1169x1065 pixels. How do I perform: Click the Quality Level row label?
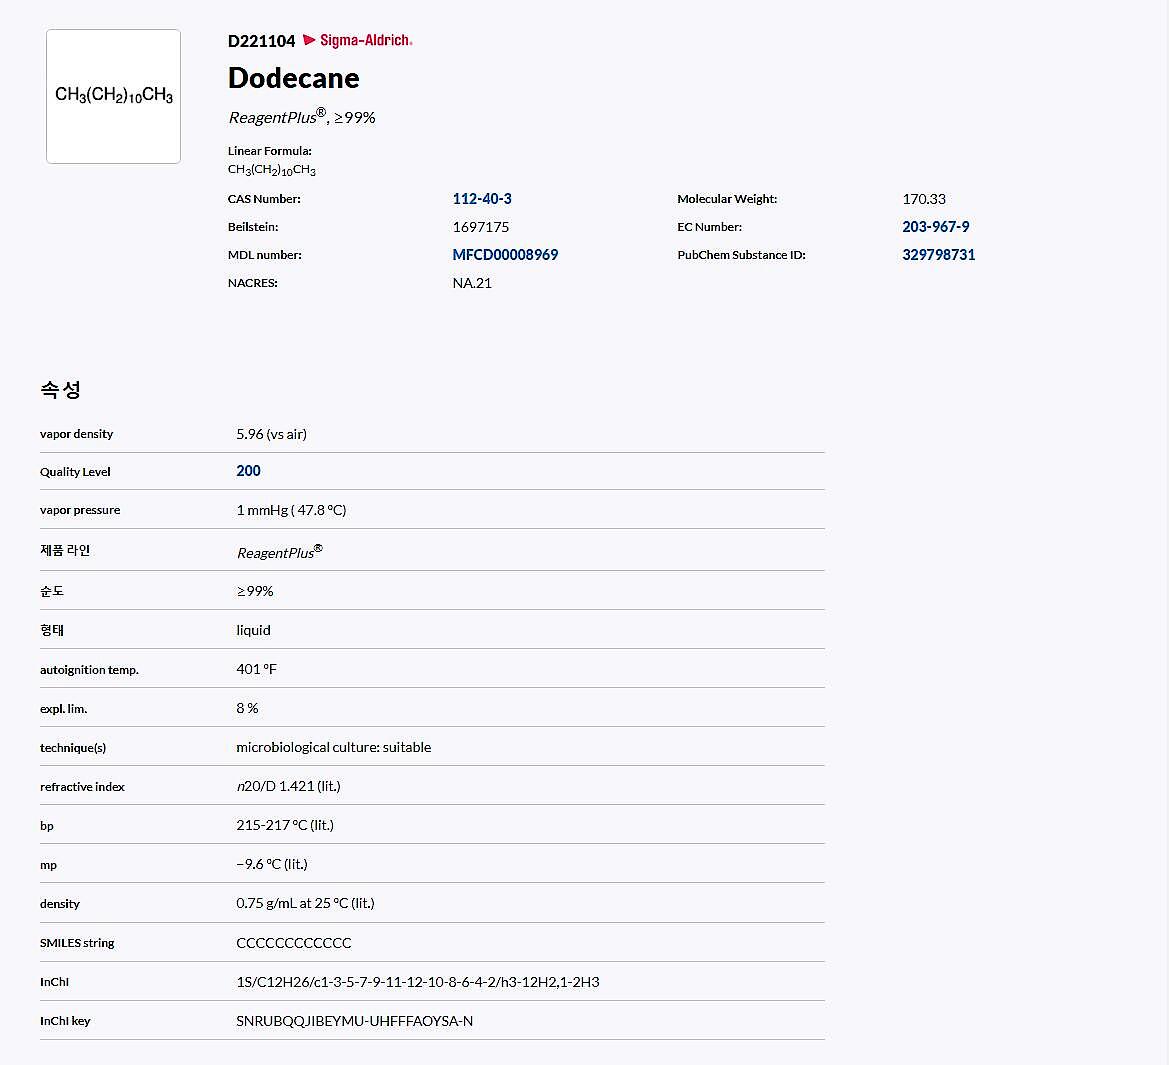click(x=75, y=472)
